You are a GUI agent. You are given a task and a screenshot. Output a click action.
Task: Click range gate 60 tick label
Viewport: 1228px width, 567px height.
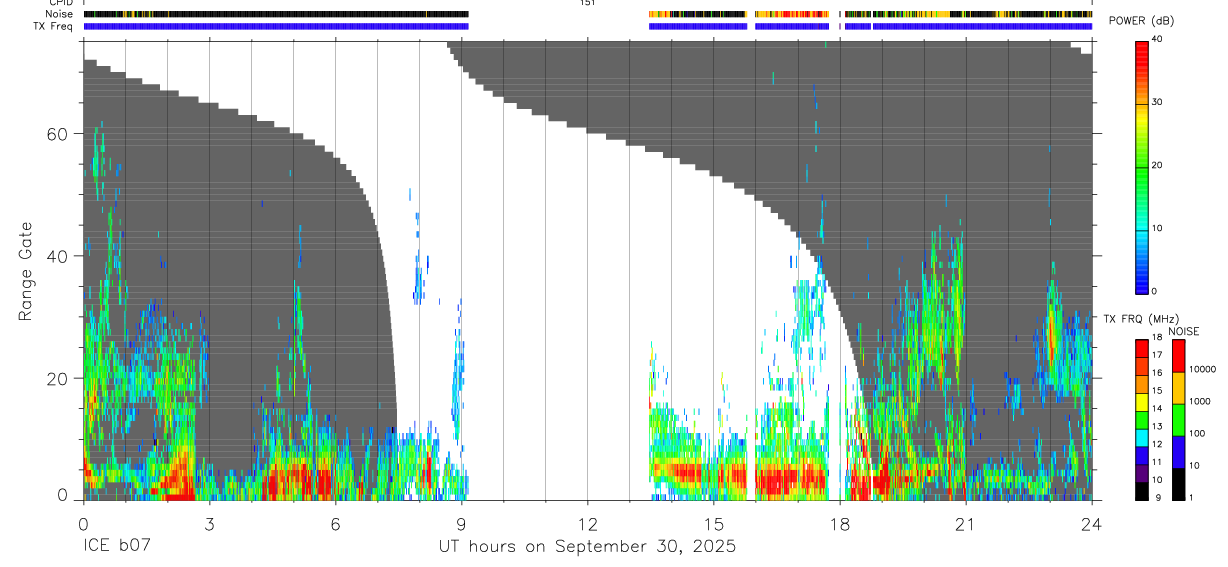click(x=58, y=134)
